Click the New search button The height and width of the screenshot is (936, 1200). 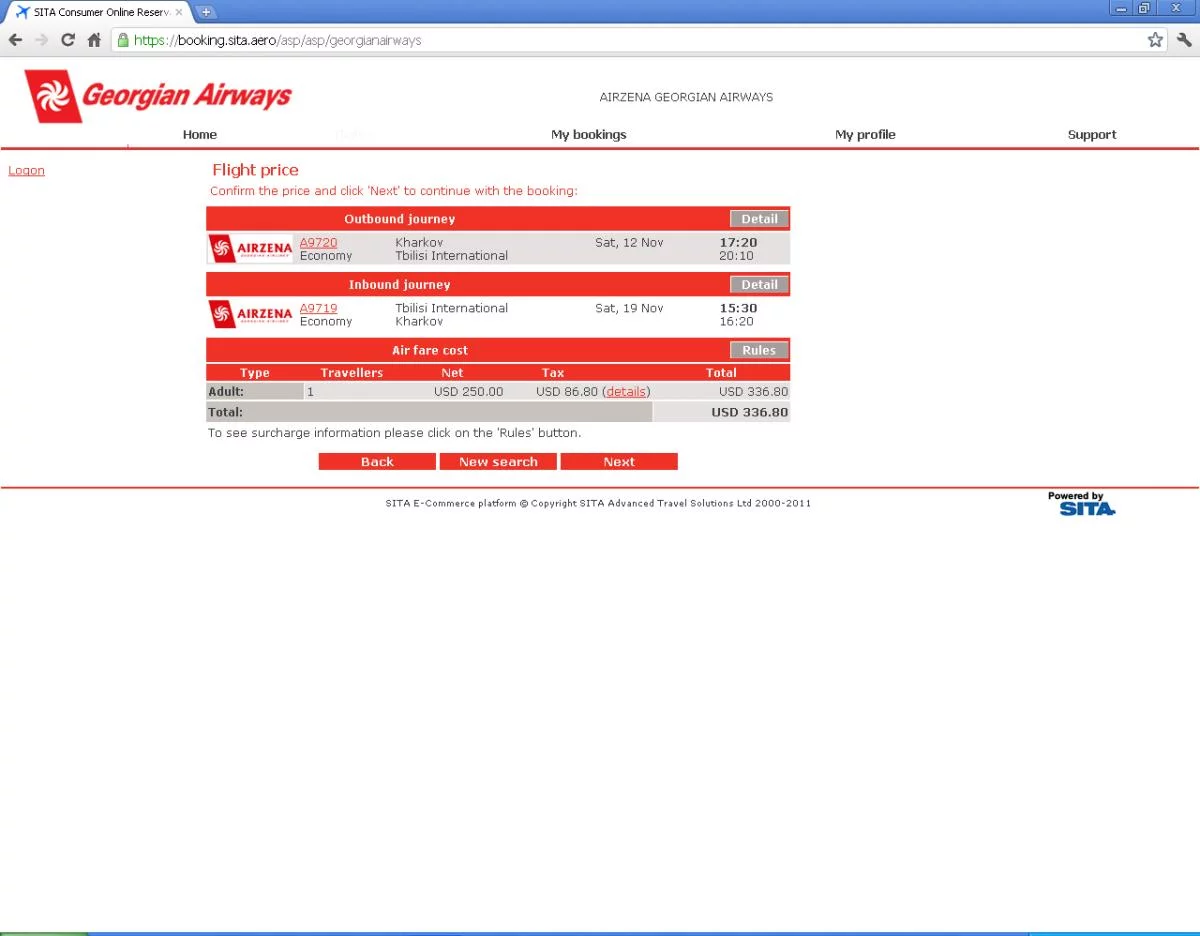pos(498,461)
